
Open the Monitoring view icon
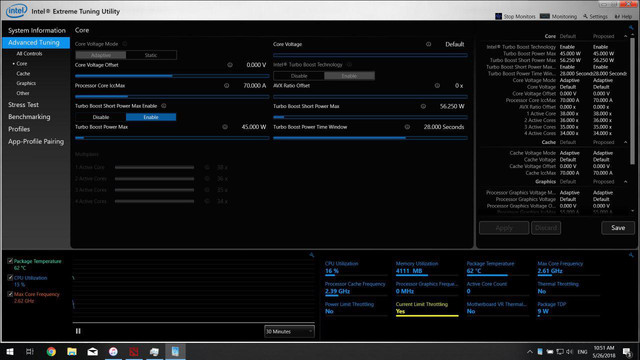[x=544, y=16]
